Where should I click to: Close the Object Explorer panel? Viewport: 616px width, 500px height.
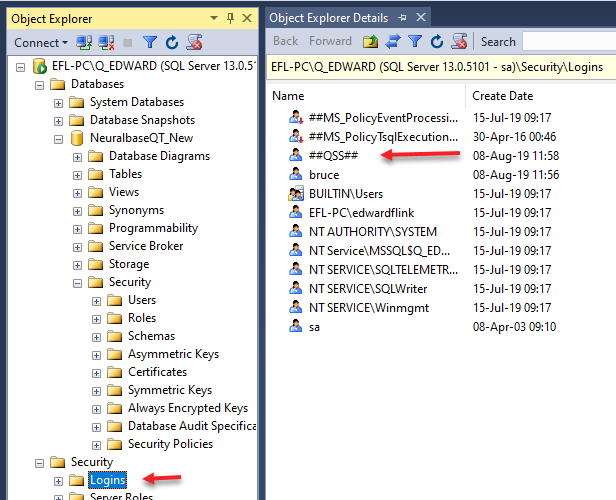tap(247, 18)
